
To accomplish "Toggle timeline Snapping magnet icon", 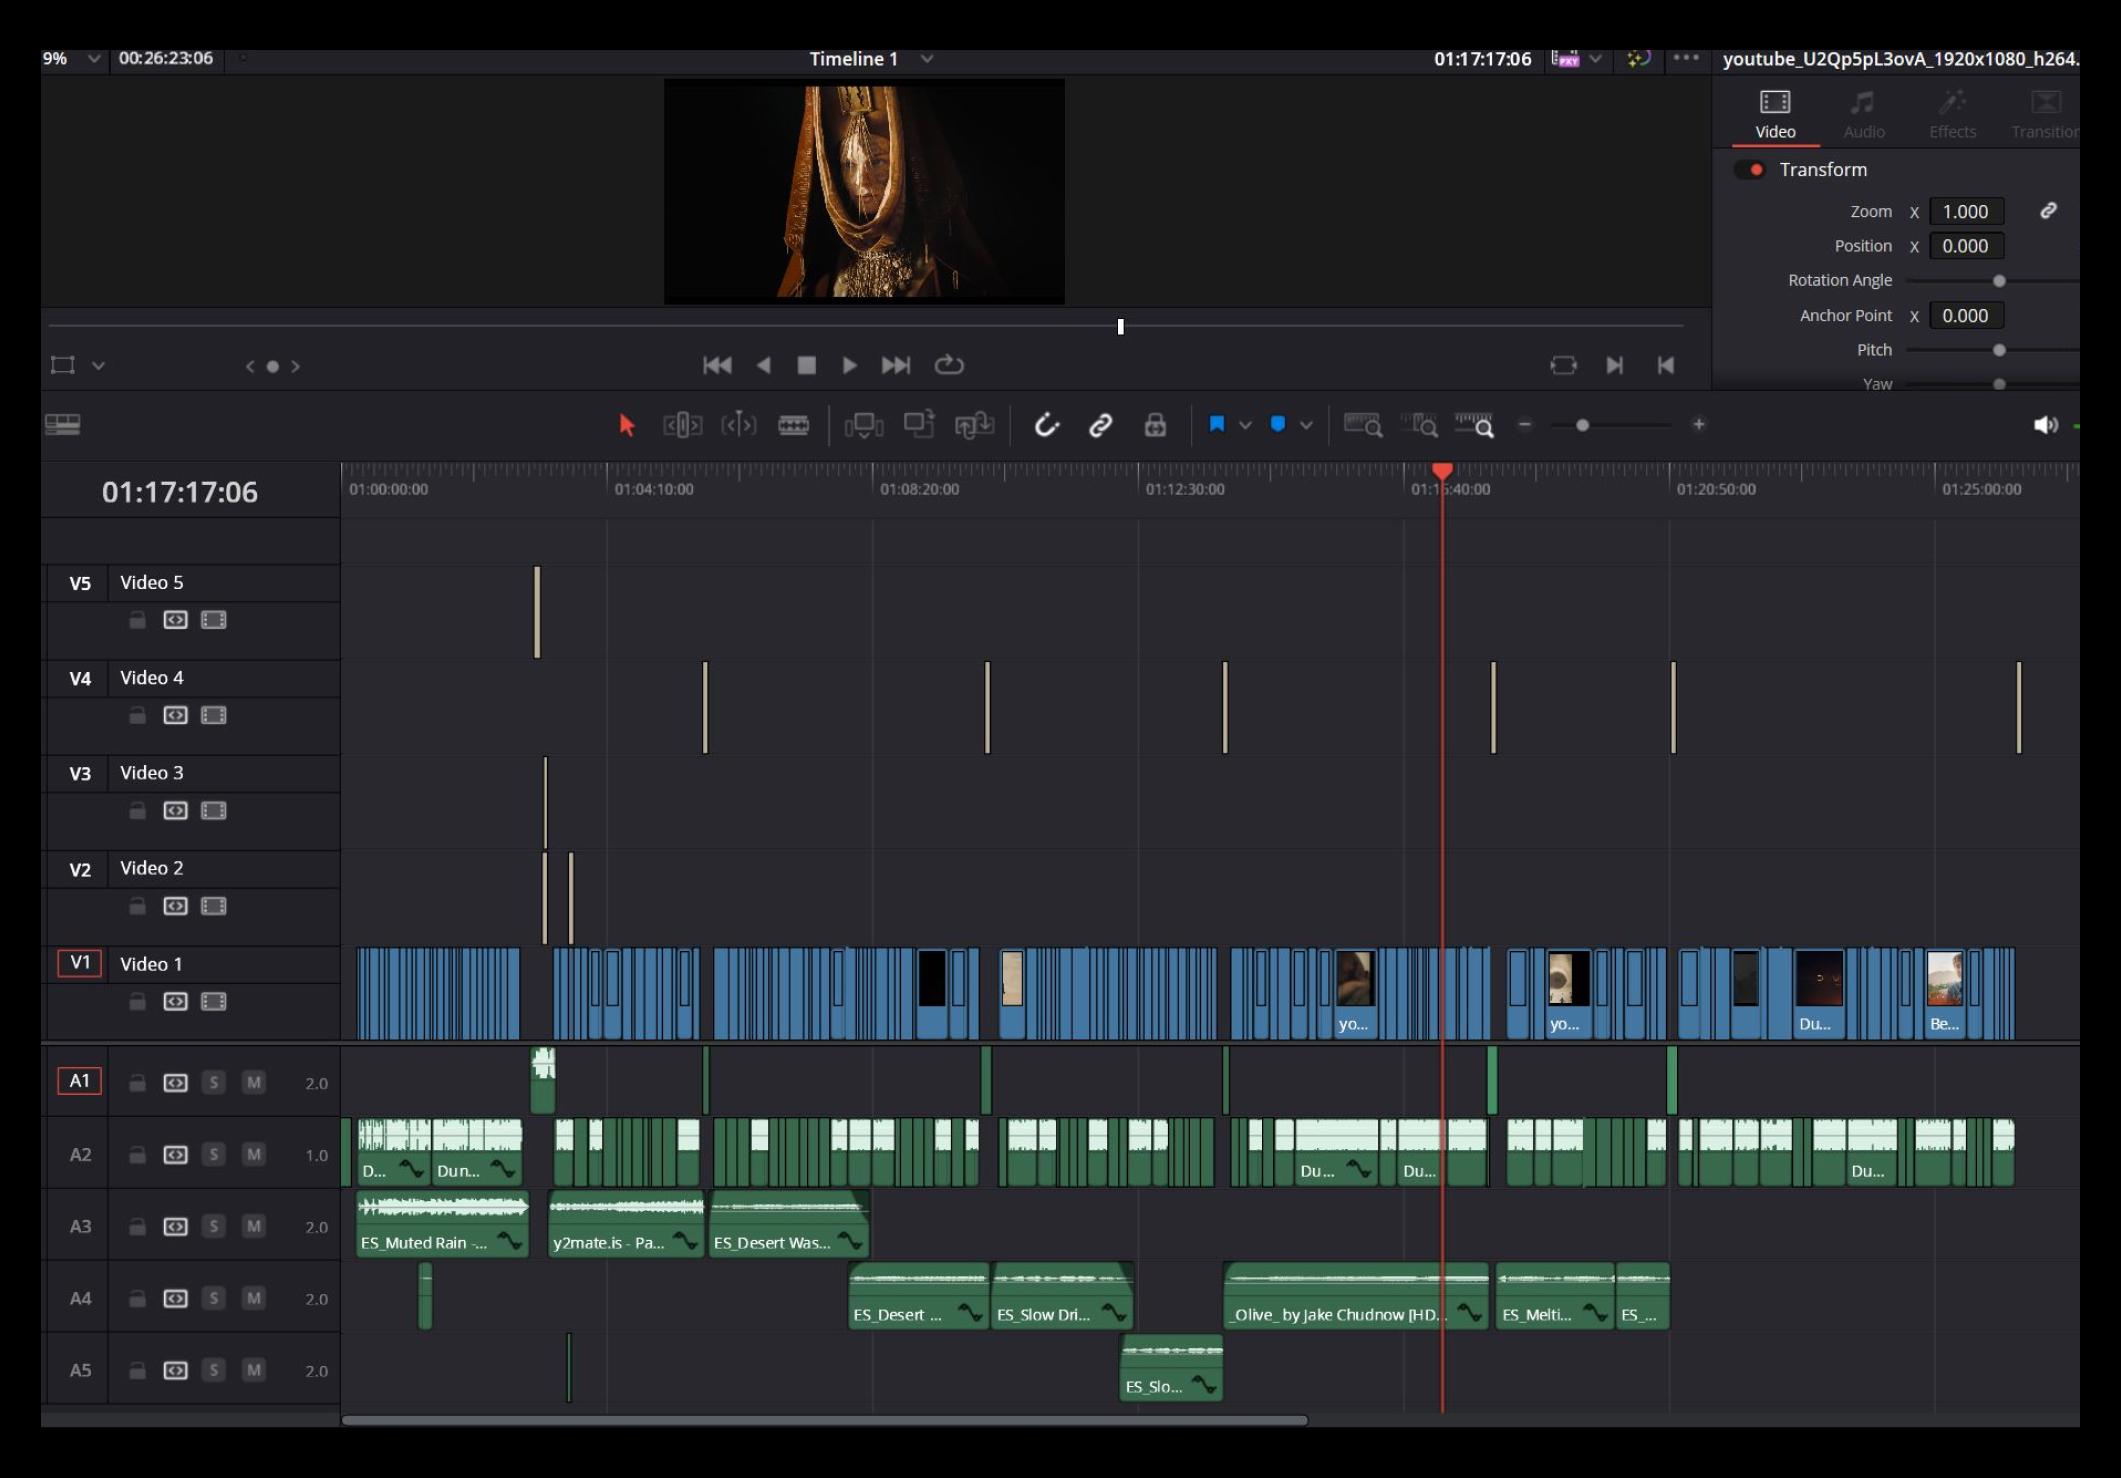I will point(1046,425).
